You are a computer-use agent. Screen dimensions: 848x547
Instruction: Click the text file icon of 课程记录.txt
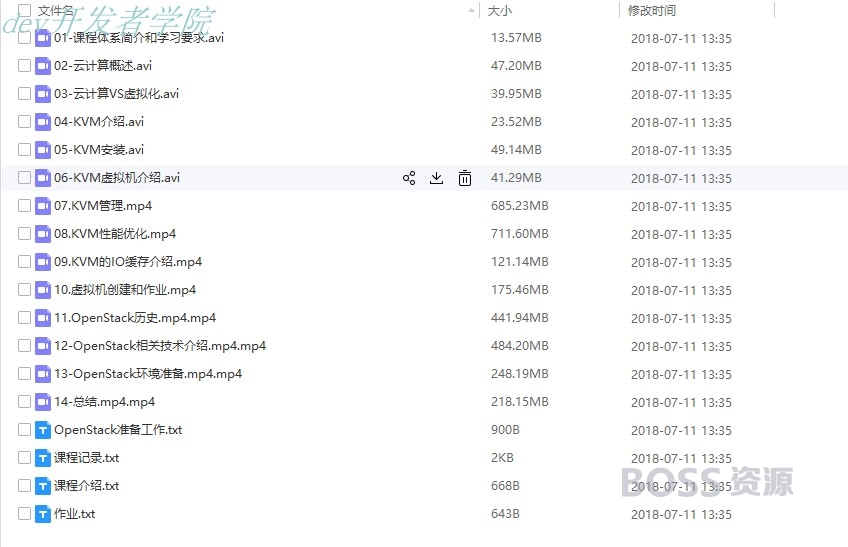[x=43, y=458]
